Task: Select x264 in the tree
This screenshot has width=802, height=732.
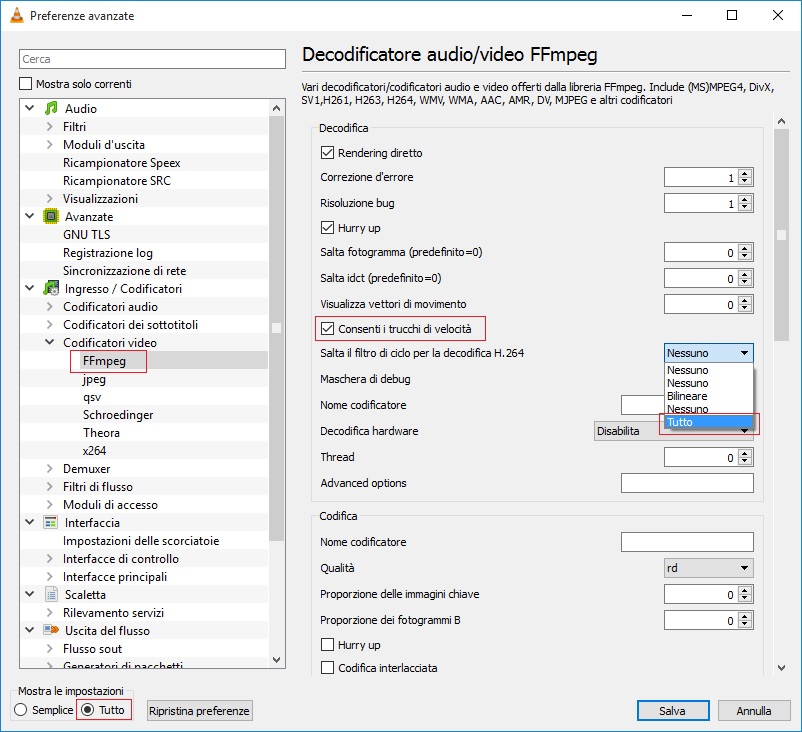Action: coord(94,451)
